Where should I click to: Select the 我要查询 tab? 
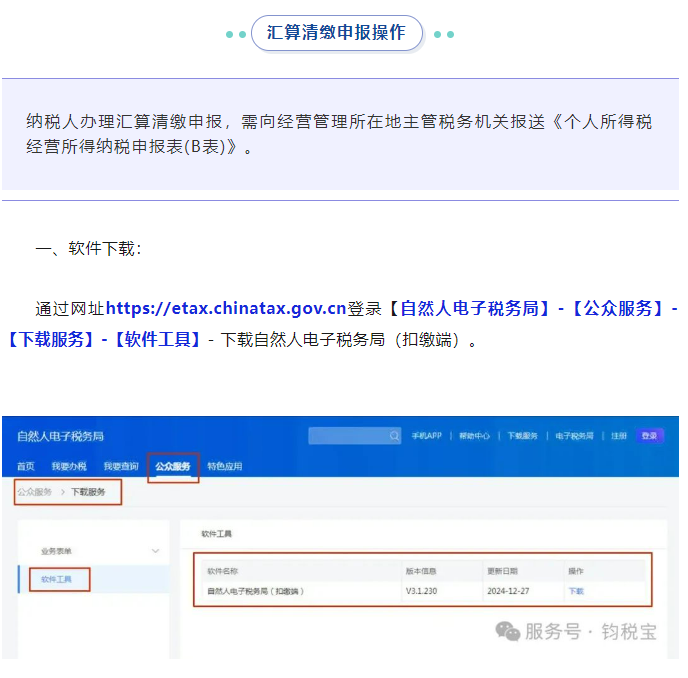pos(121,466)
